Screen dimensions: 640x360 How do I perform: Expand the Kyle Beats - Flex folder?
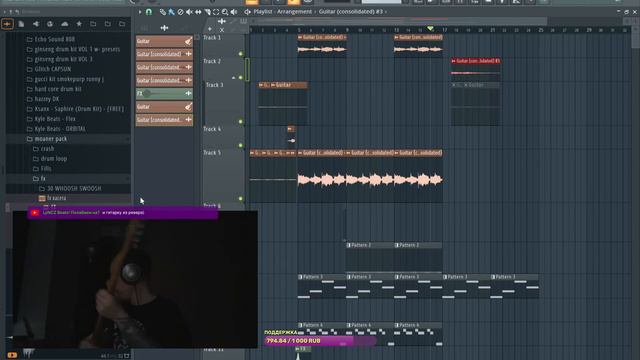pyautogui.click(x=51, y=119)
